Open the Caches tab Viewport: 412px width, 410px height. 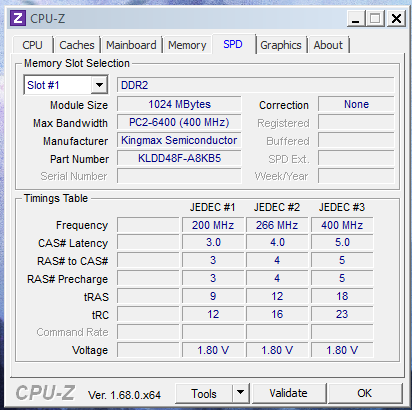click(x=77, y=45)
